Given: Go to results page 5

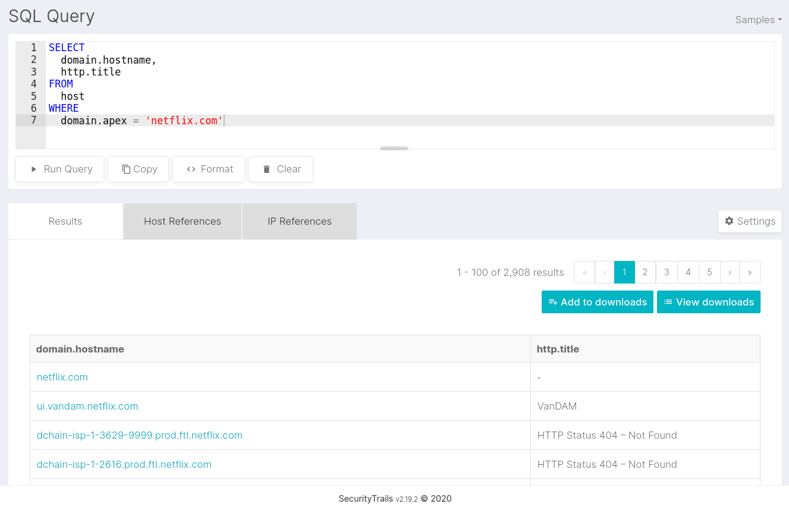Looking at the screenshot, I should click(x=709, y=272).
